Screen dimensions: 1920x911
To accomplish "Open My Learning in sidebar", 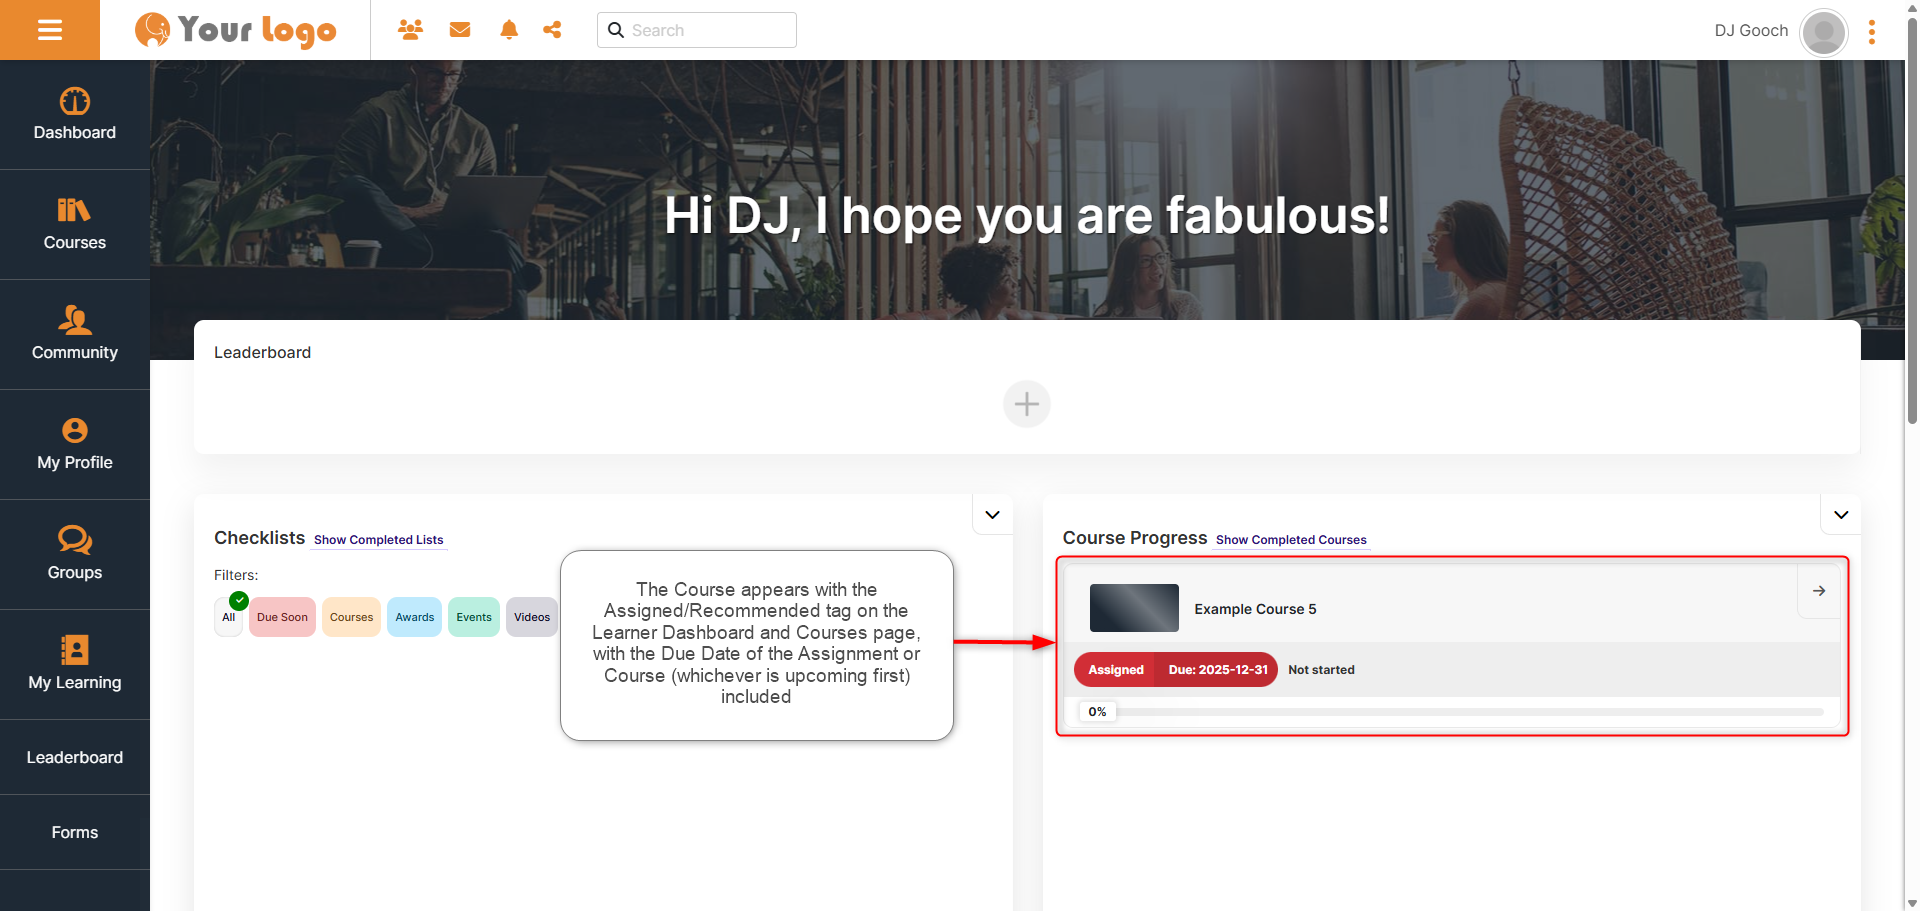I will pyautogui.click(x=75, y=664).
